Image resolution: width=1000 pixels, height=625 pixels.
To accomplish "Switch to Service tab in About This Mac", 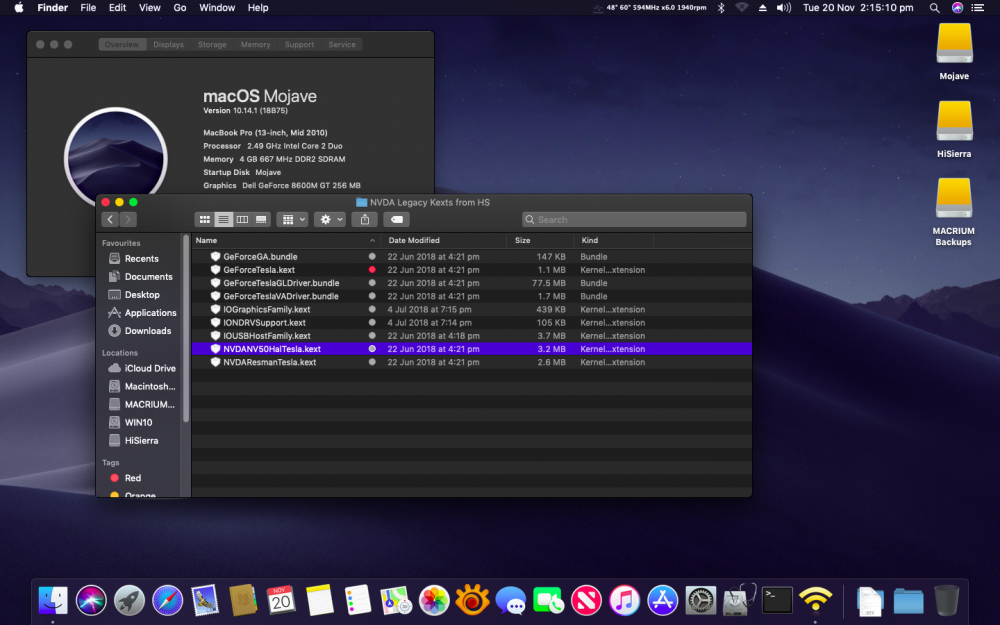I will click(342, 45).
